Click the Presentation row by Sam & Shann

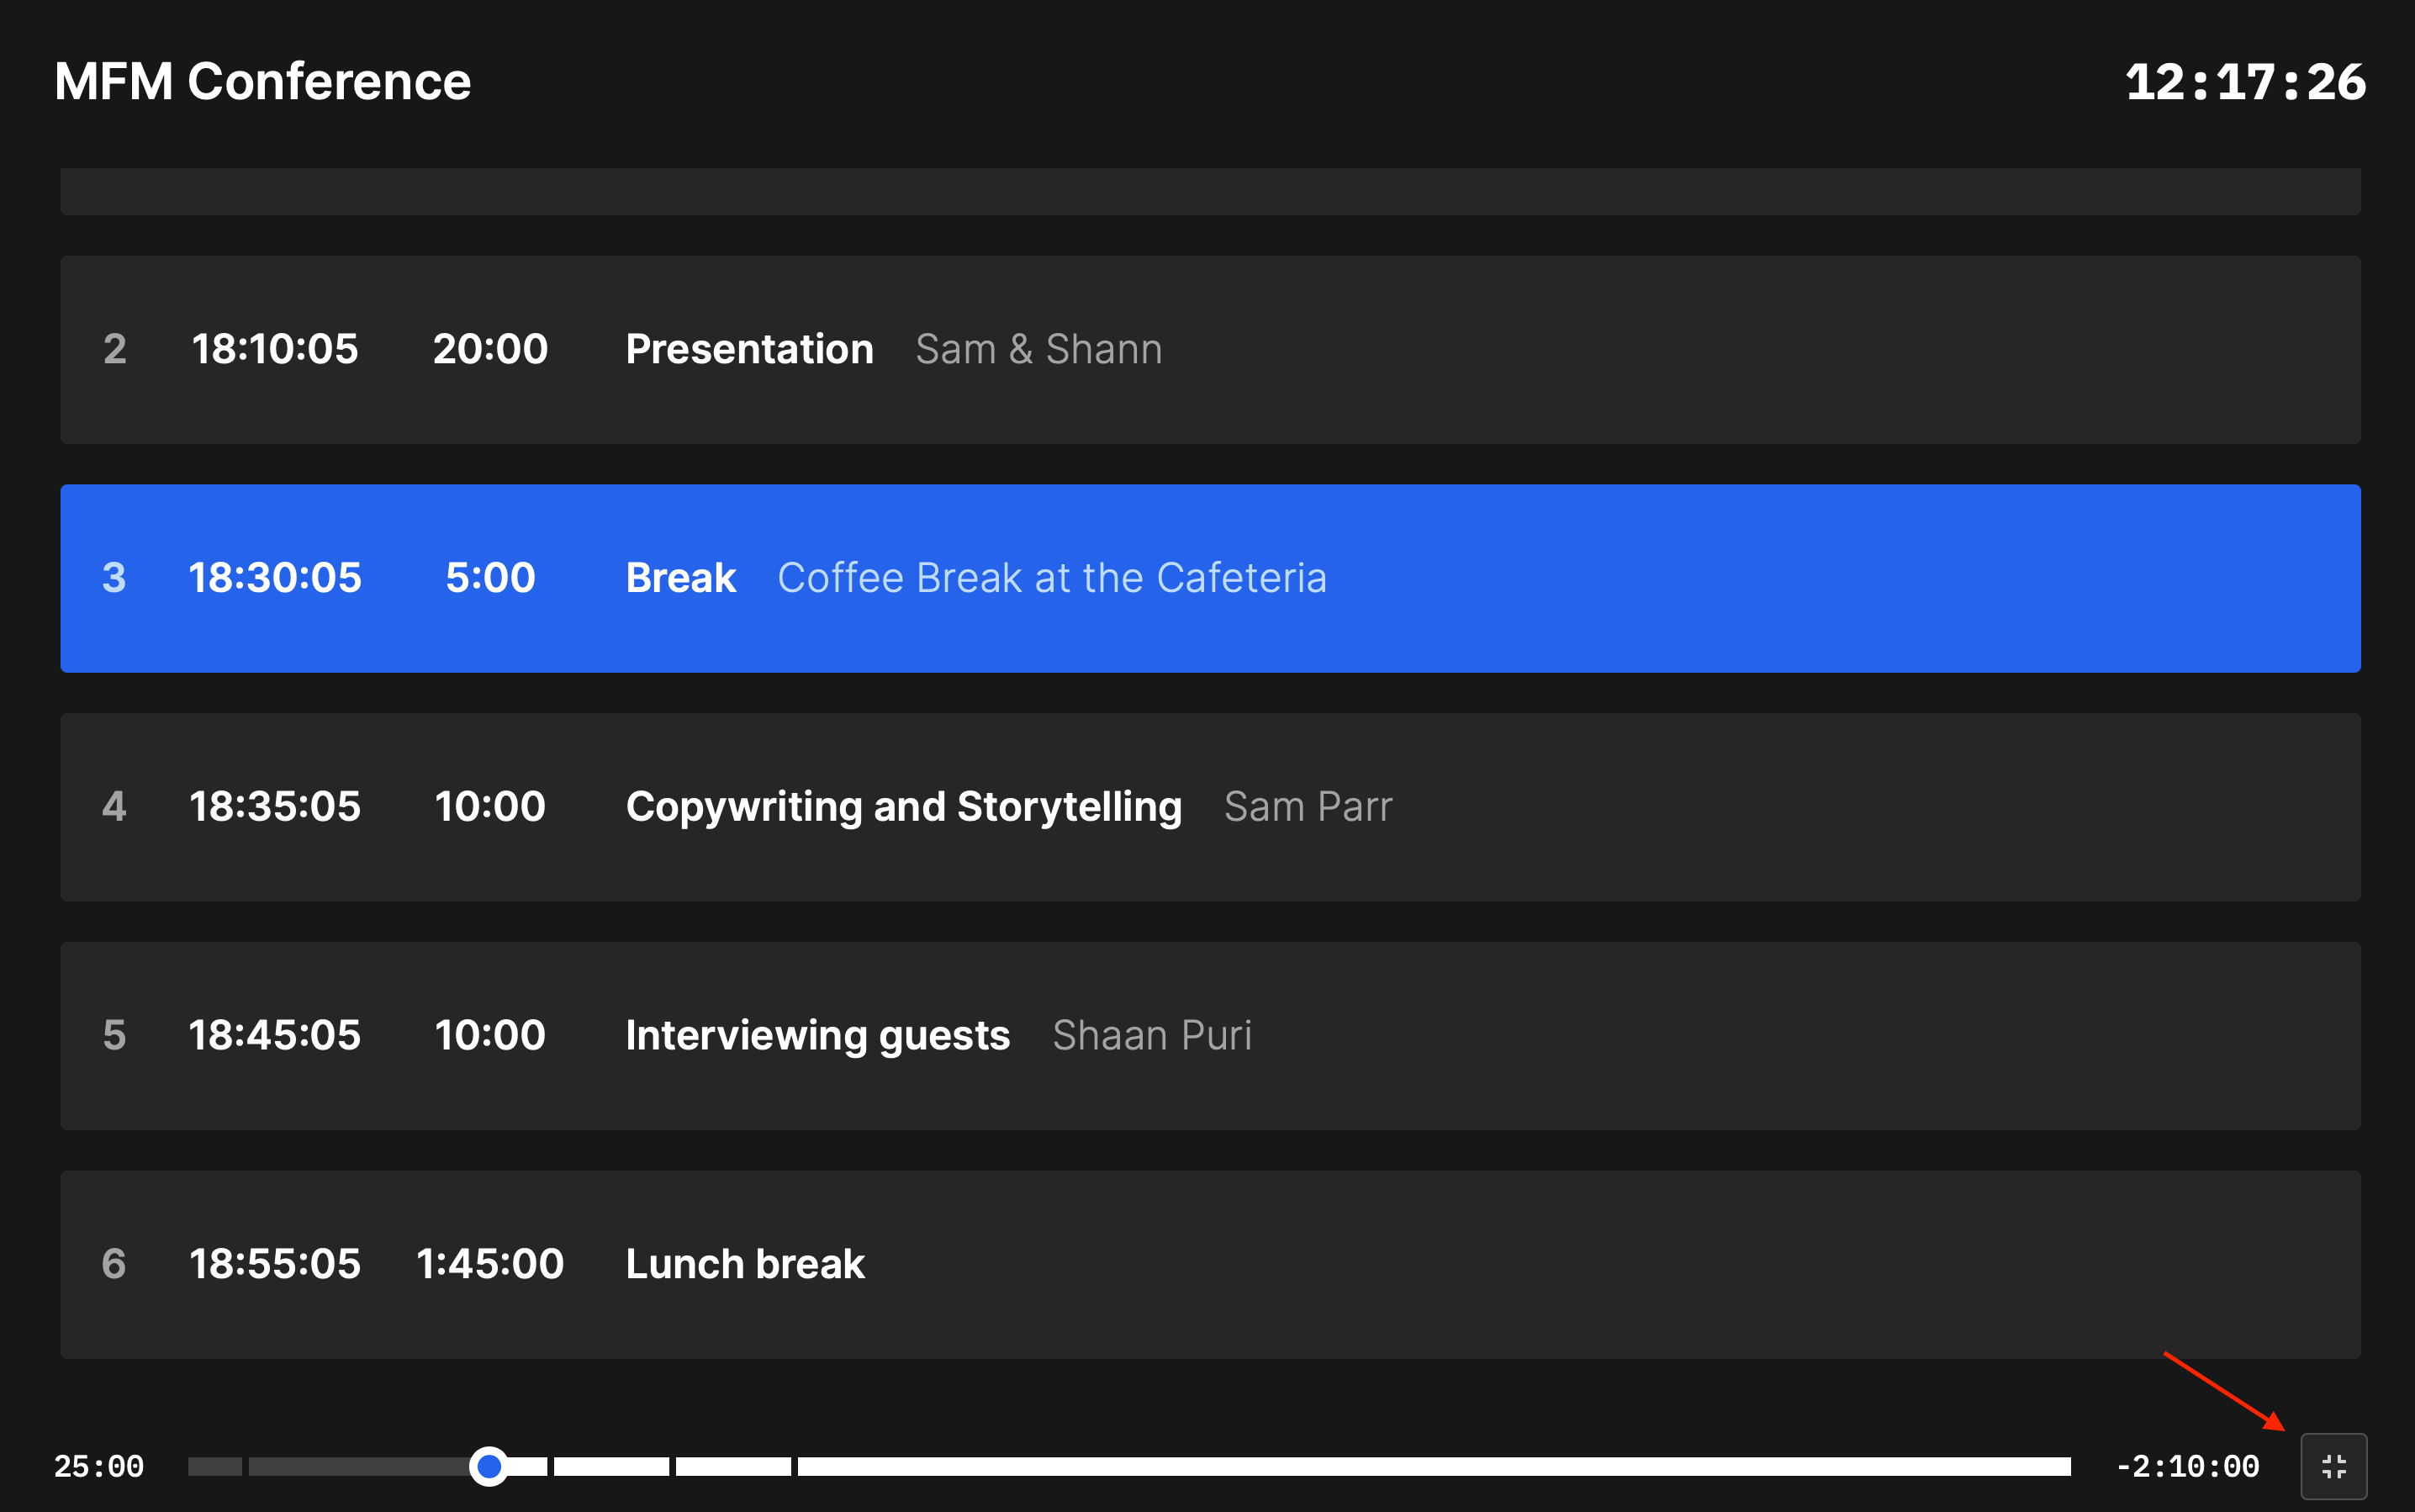(1208, 348)
